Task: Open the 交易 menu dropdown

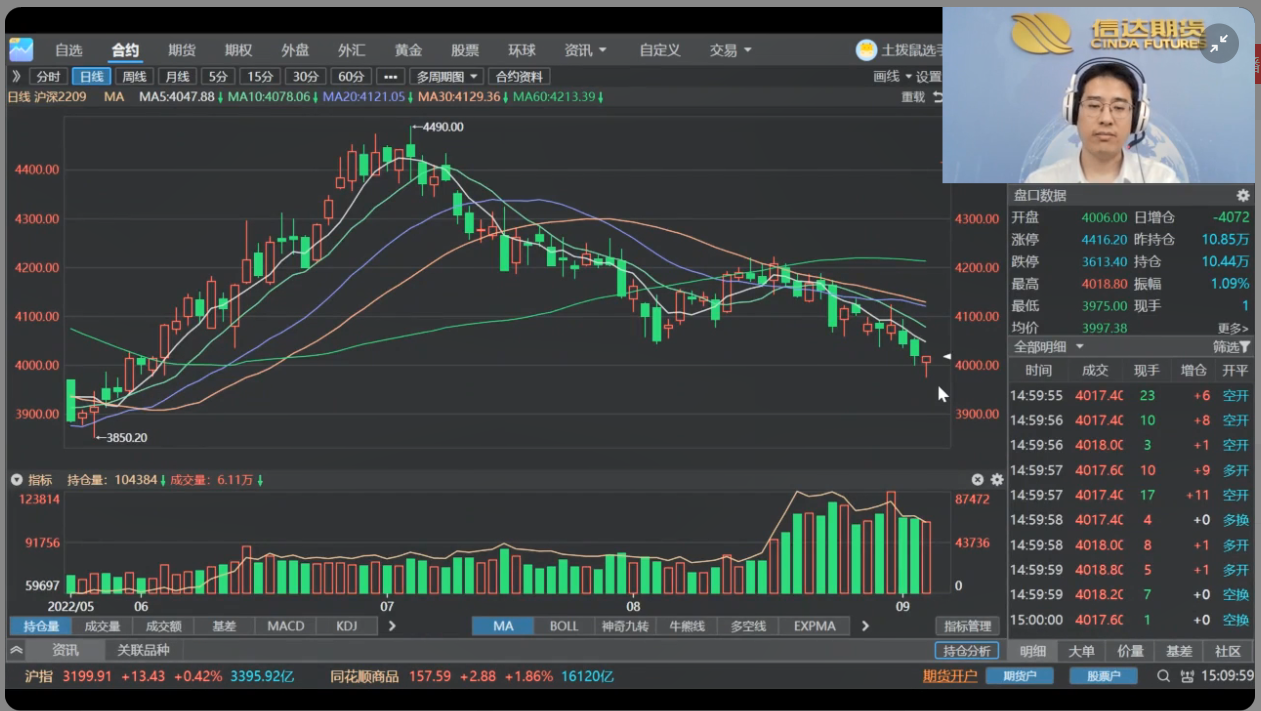Action: coord(730,50)
